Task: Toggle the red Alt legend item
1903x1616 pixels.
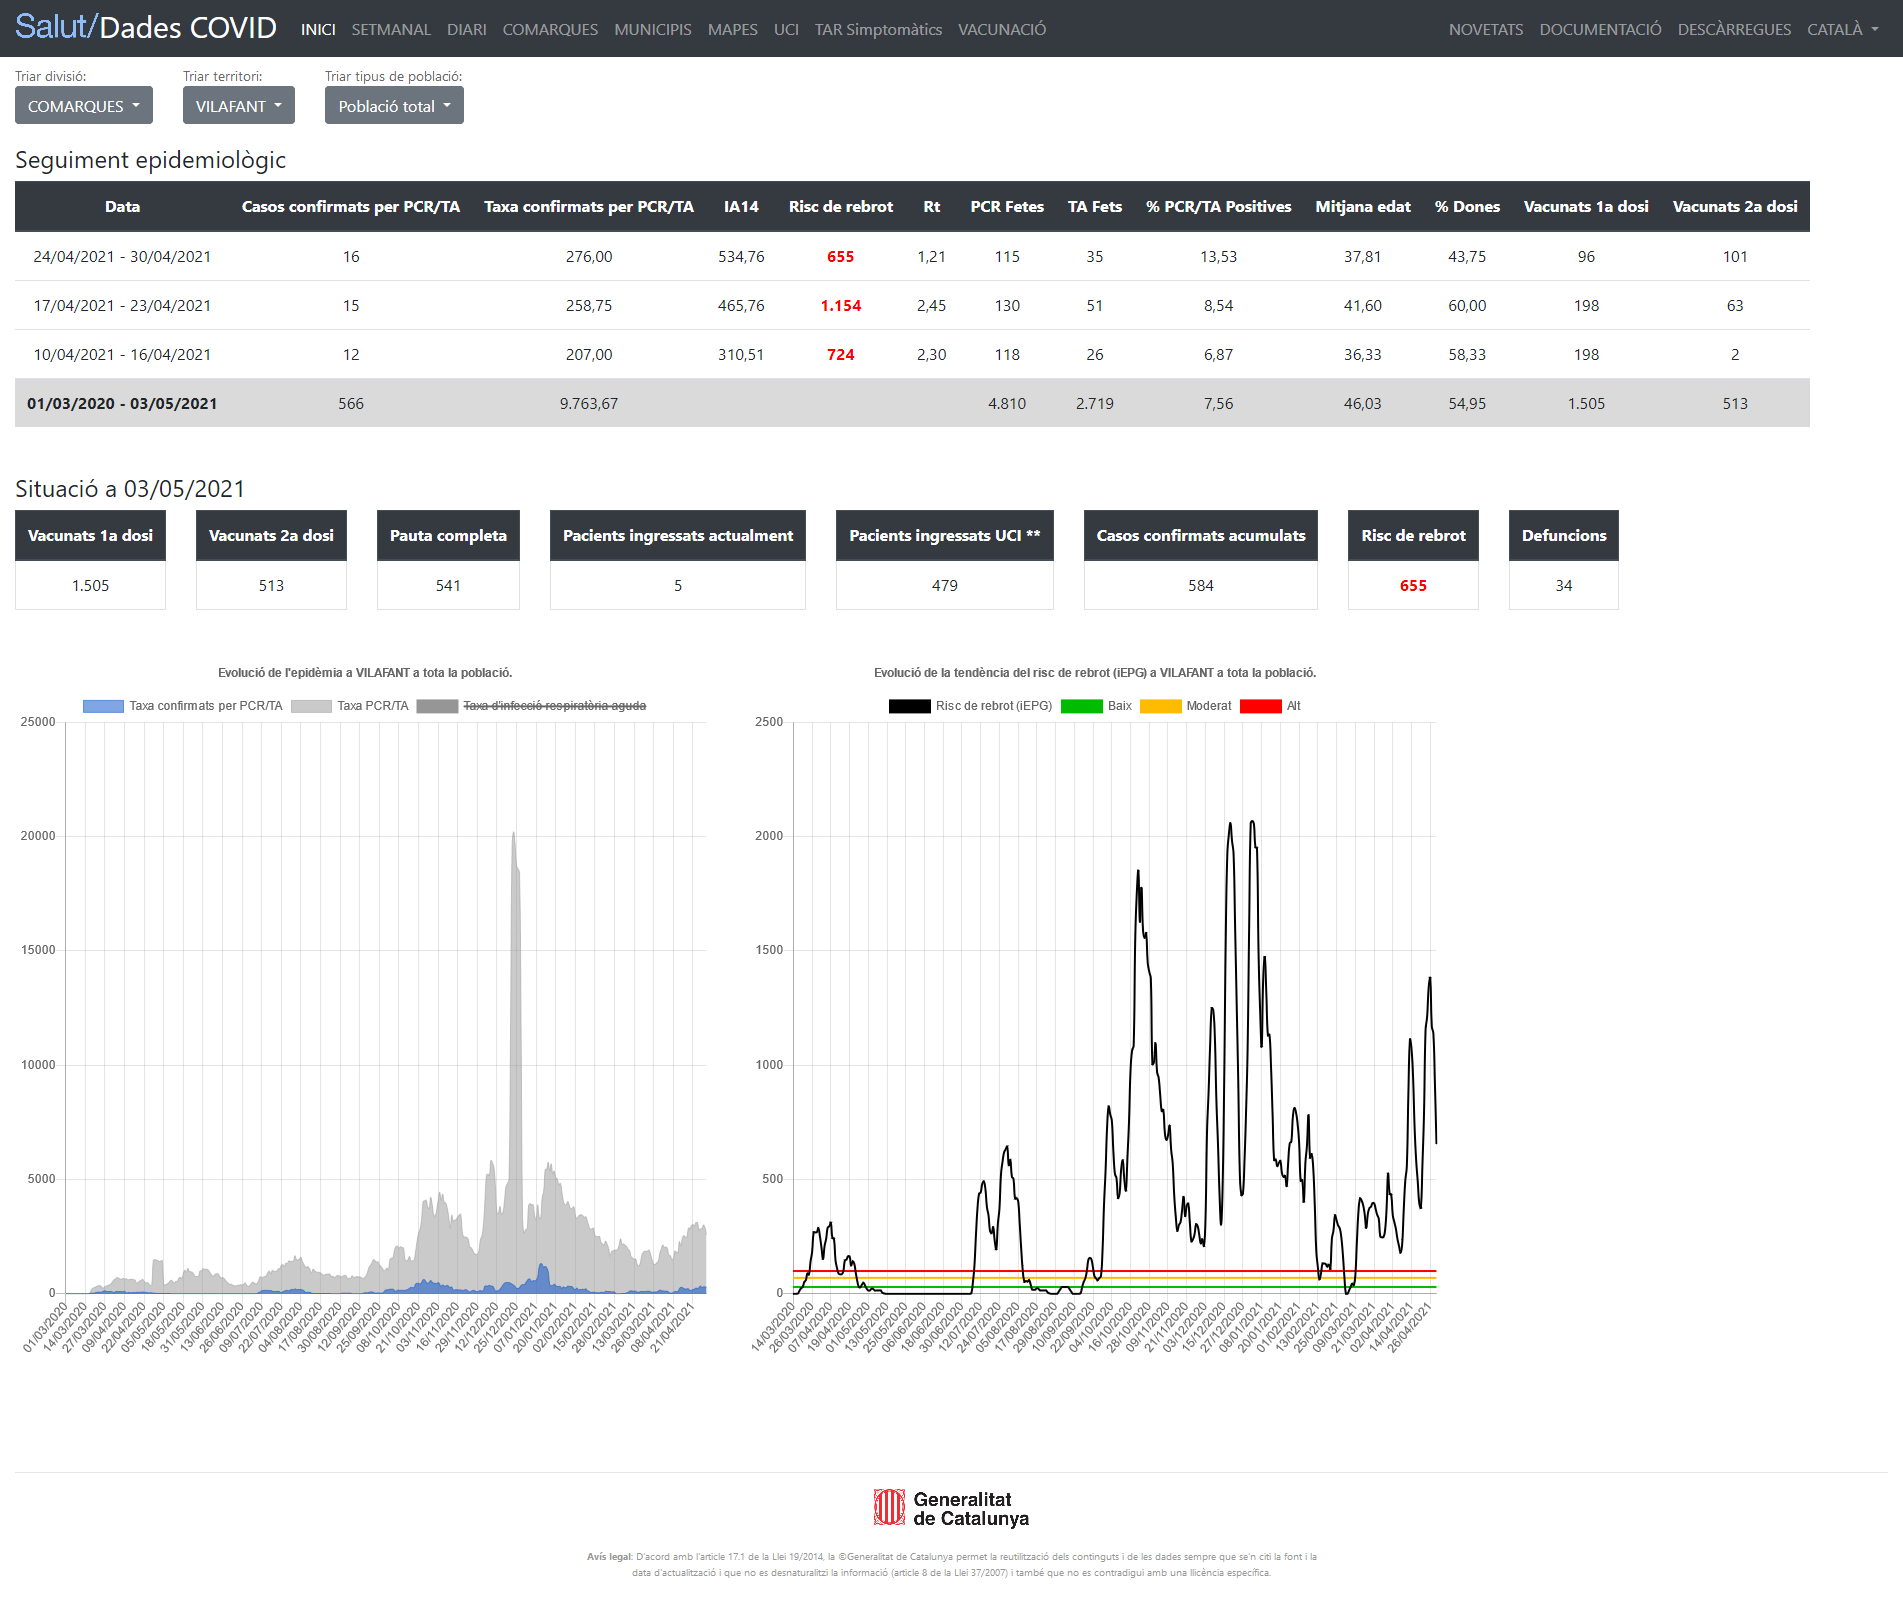Action: [1271, 706]
